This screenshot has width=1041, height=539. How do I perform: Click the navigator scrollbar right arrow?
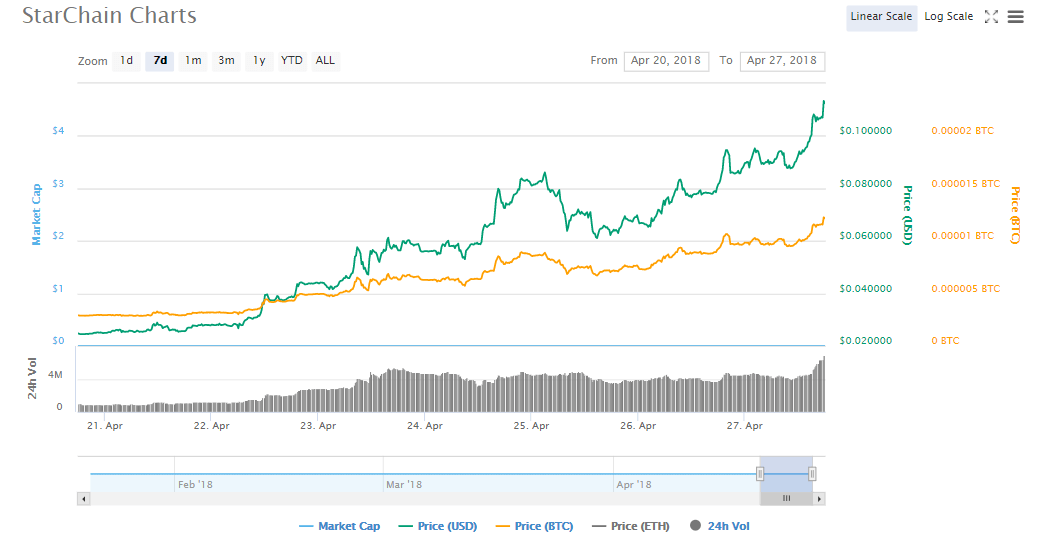(819, 498)
